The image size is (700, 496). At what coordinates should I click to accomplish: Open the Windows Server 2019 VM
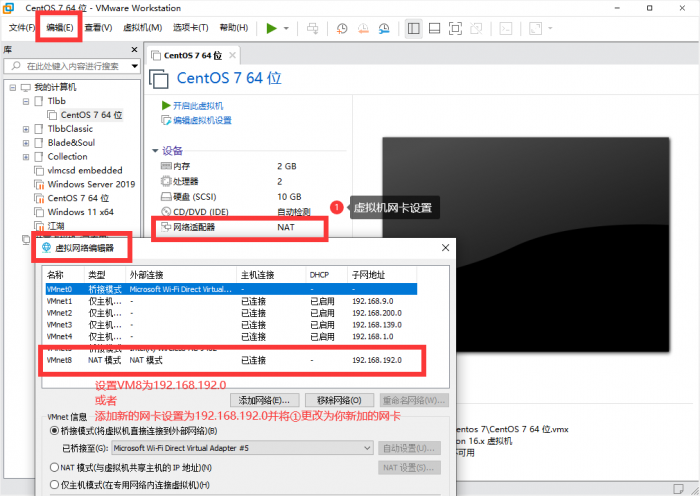pos(90,184)
